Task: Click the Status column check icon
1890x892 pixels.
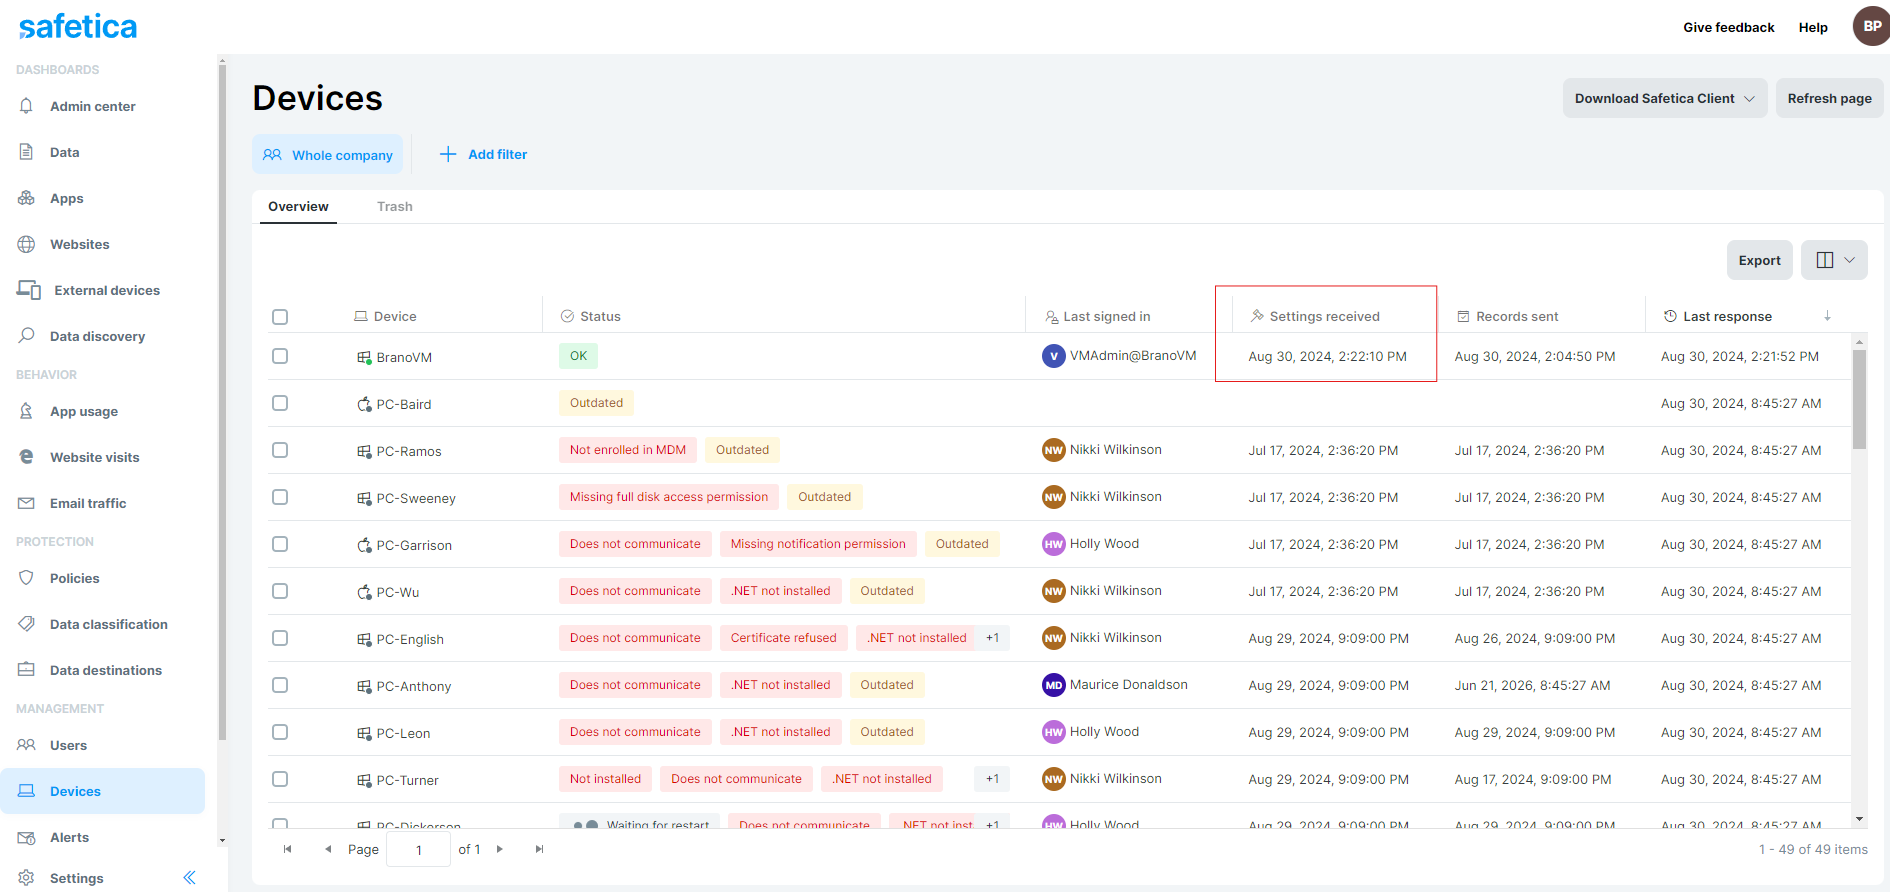Action: coord(567,316)
